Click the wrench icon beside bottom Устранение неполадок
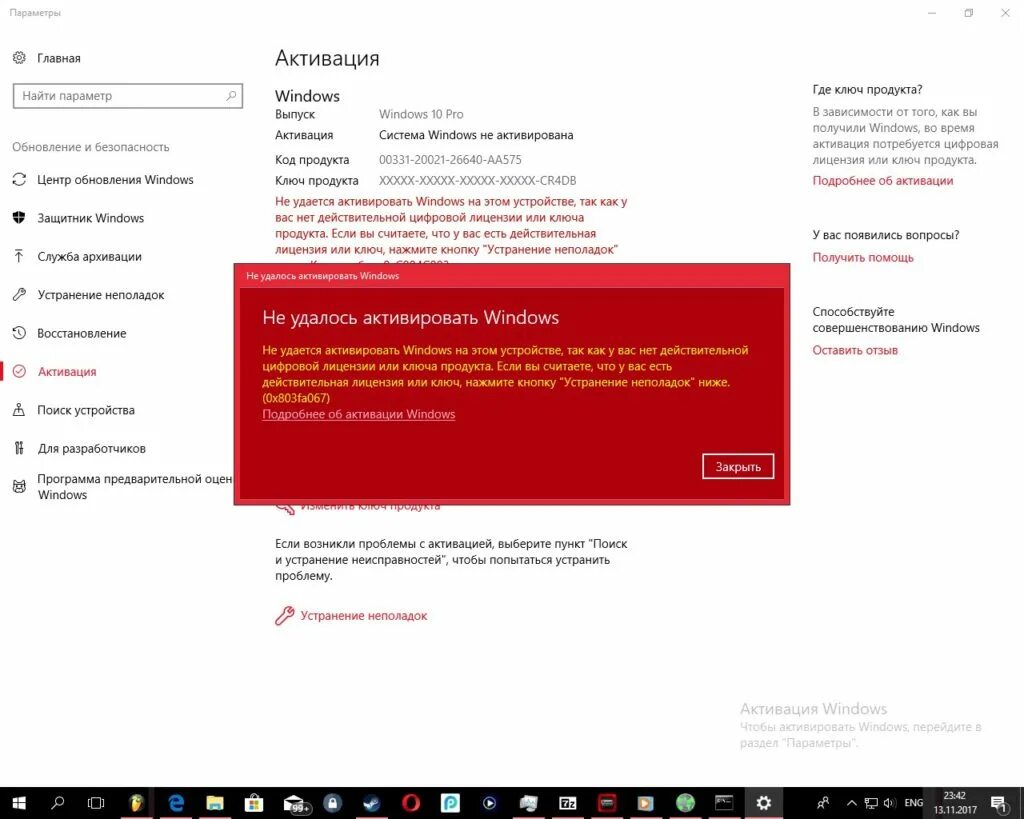Image resolution: width=1024 pixels, height=819 pixels. click(285, 615)
